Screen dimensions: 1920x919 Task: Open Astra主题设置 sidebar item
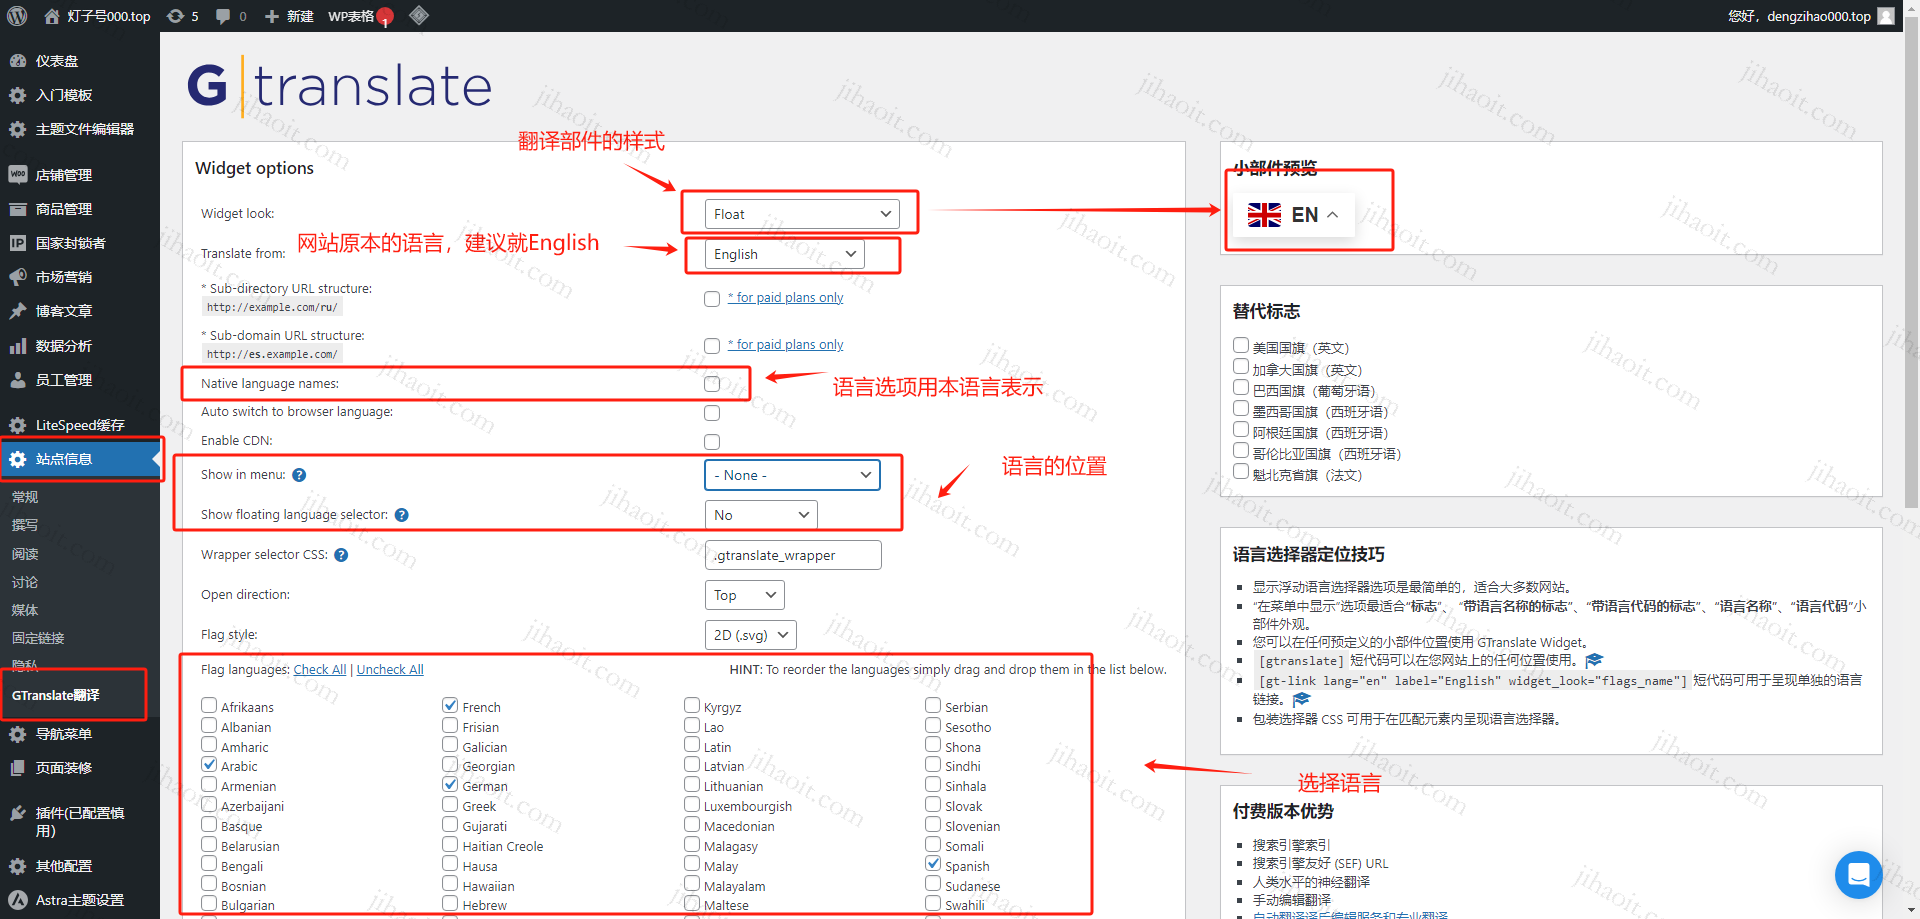(x=80, y=900)
